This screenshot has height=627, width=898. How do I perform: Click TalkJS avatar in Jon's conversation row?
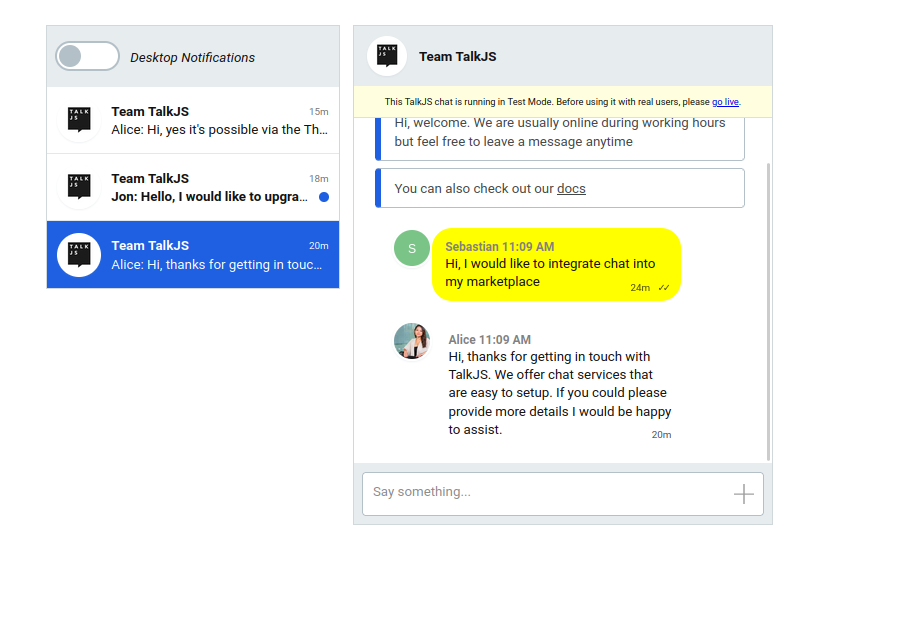[x=79, y=187]
